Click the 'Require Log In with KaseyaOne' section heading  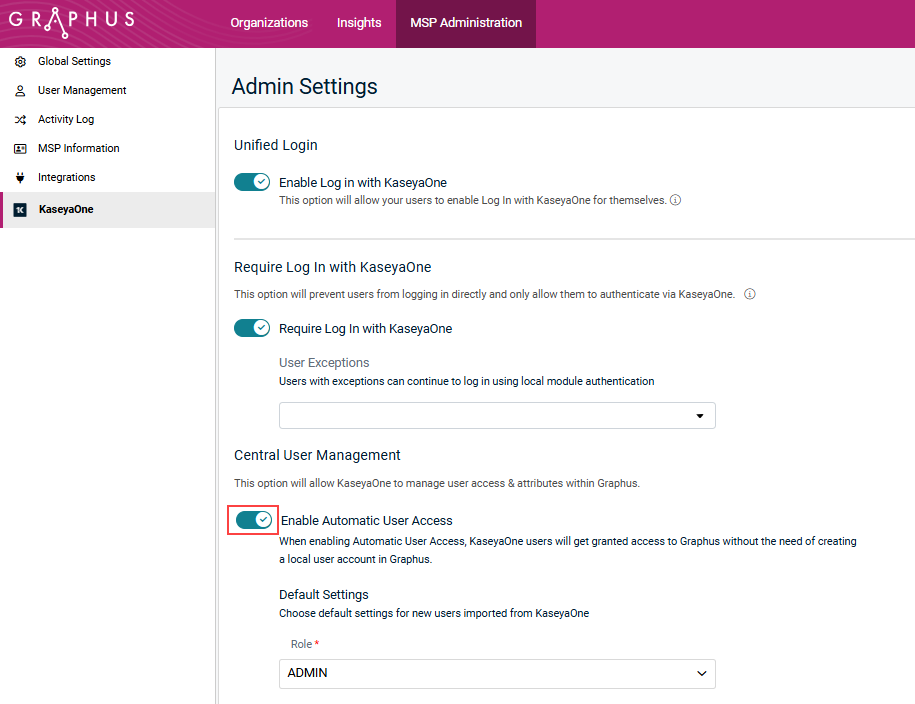pos(333,267)
